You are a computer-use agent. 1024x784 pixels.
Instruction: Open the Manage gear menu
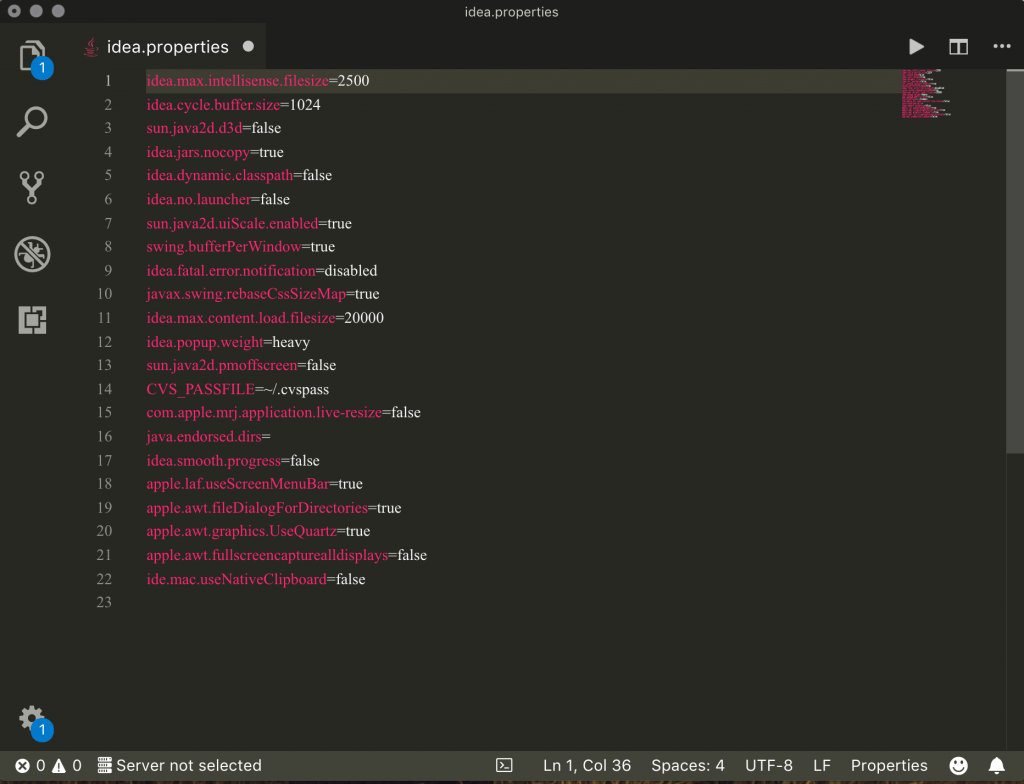click(30, 717)
